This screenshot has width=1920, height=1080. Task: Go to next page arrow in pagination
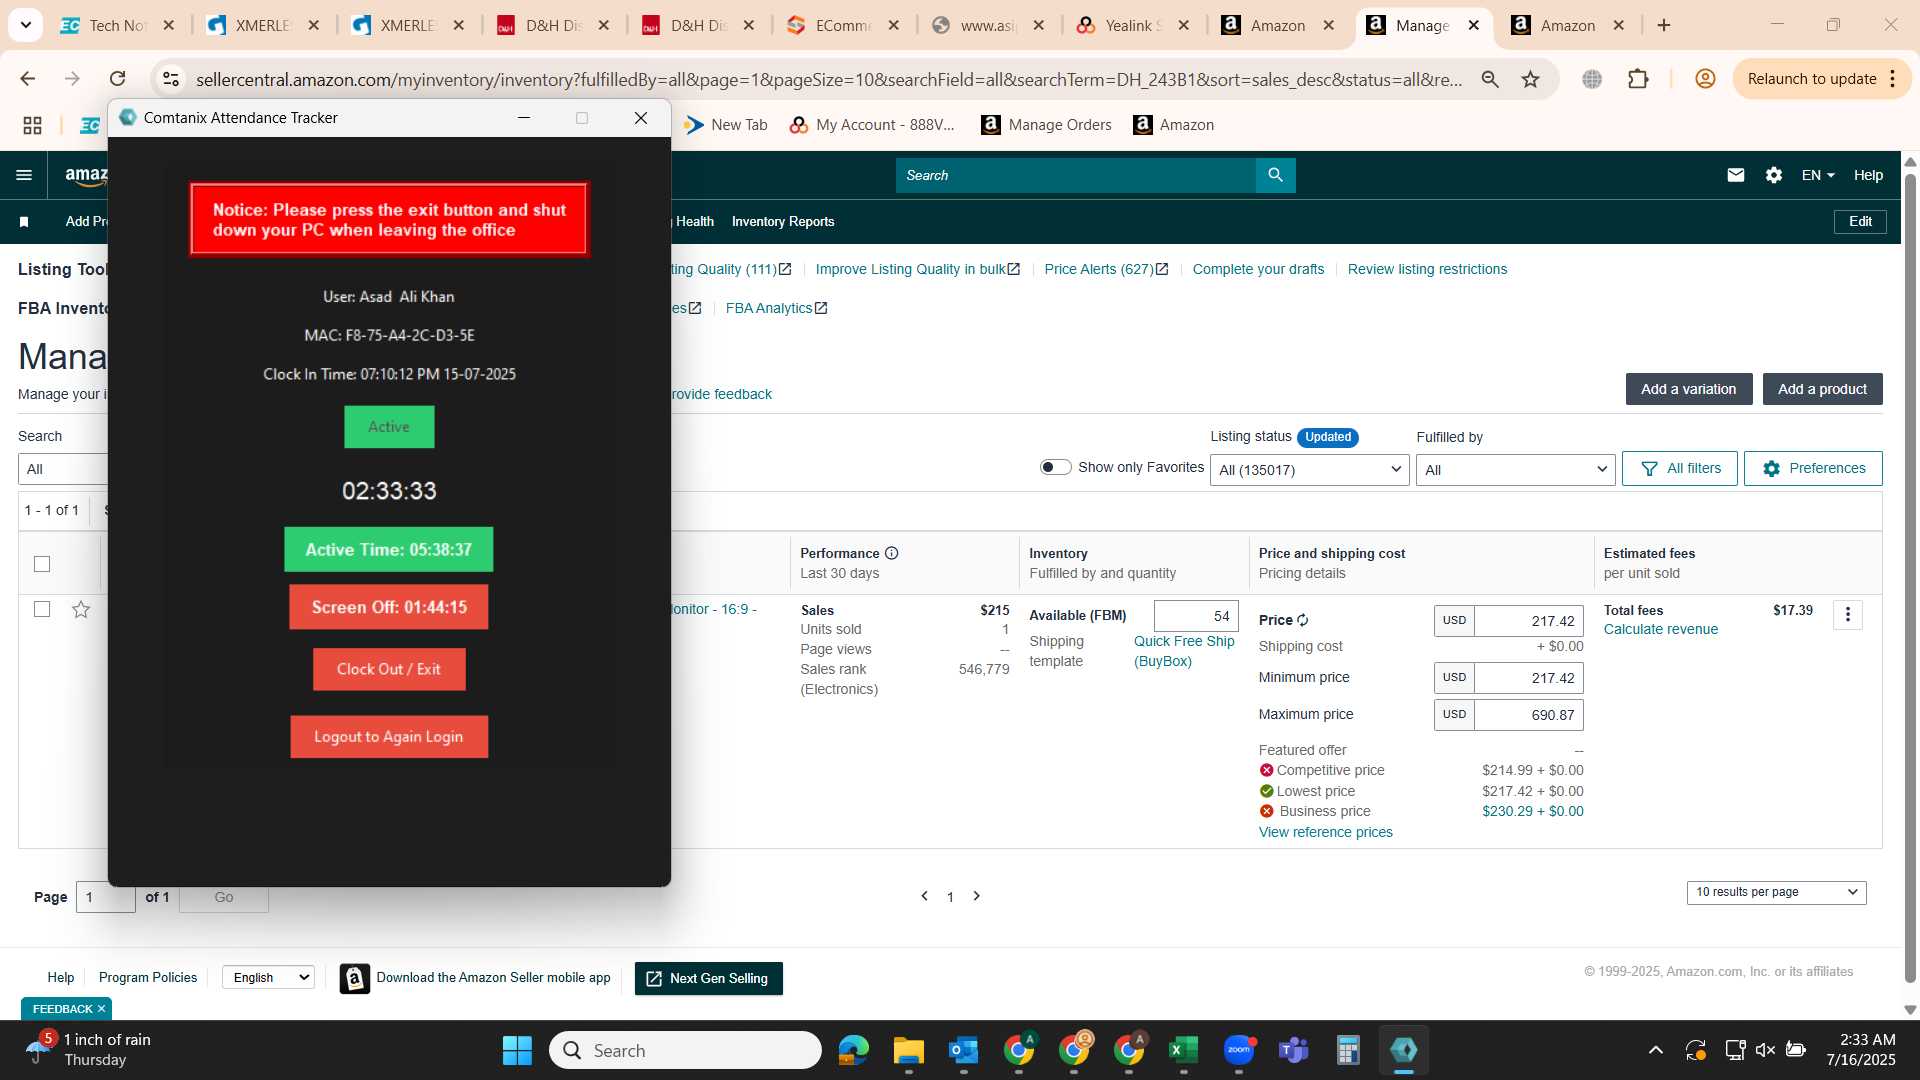click(976, 896)
